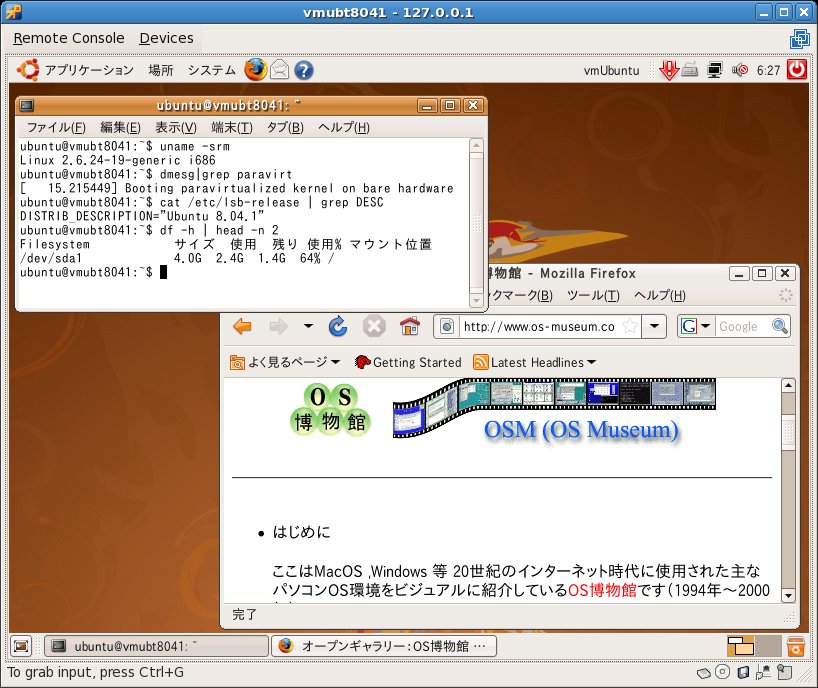Click the terminal scrollbar up arrow

[x=476, y=145]
